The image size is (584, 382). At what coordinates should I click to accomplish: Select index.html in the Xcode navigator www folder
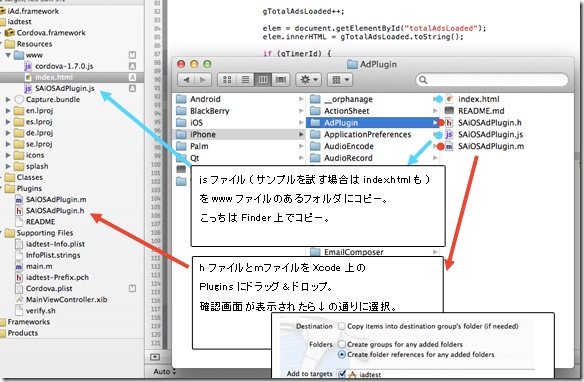54,77
